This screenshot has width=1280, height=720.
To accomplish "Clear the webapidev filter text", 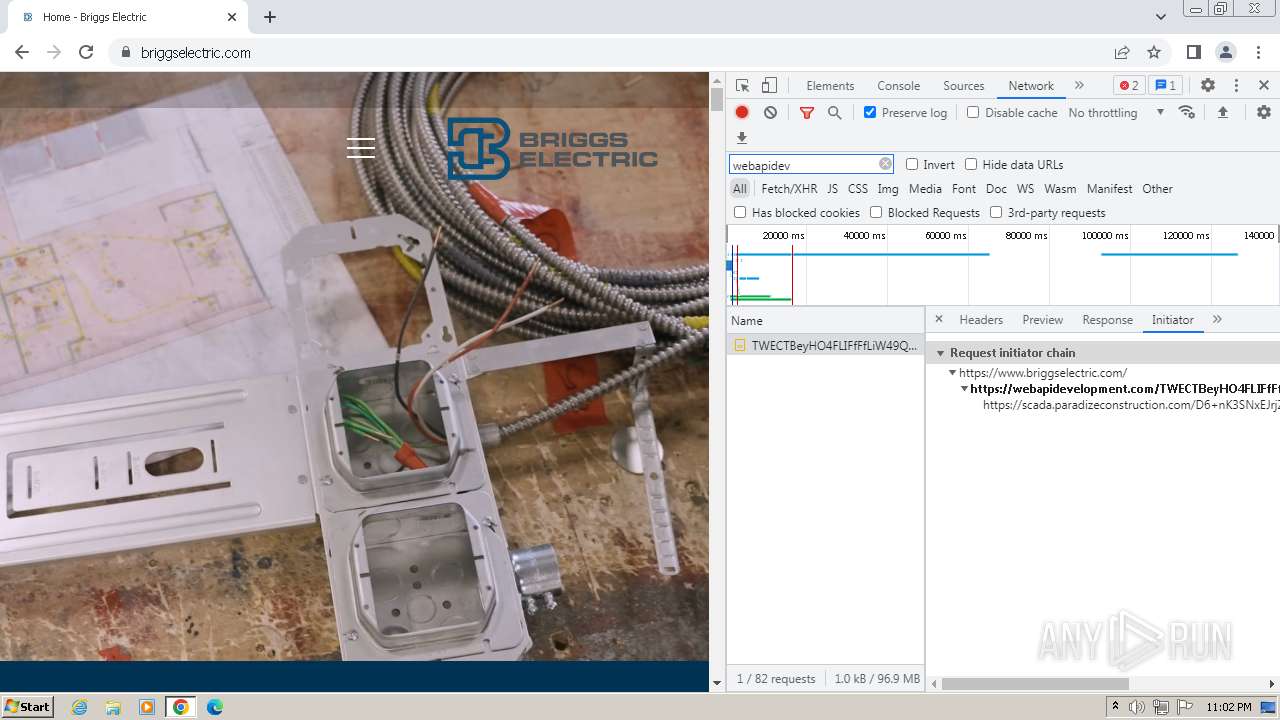I will pos(885,164).
